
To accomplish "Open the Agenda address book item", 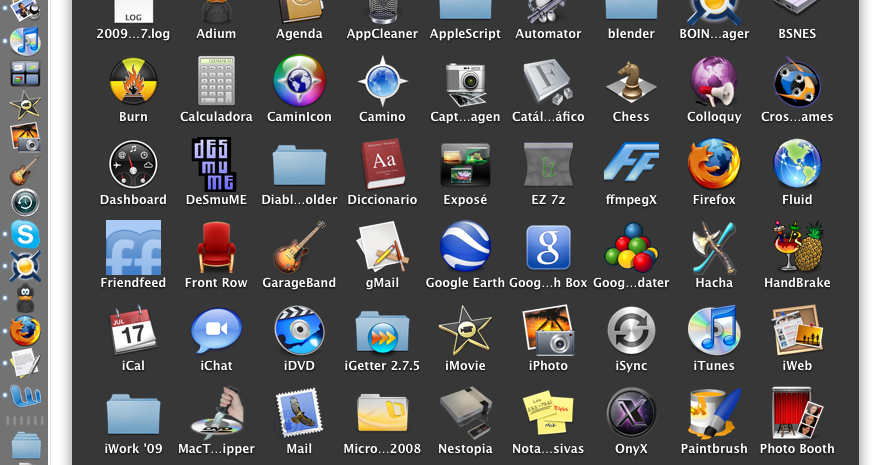I will [x=299, y=11].
